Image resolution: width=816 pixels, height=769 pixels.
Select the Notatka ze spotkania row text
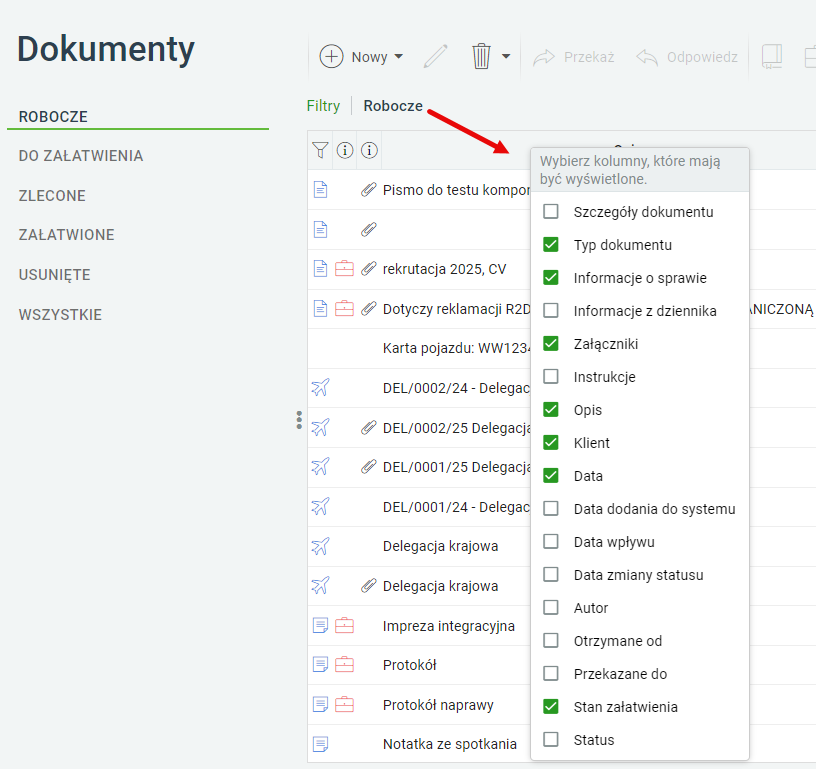(x=450, y=744)
